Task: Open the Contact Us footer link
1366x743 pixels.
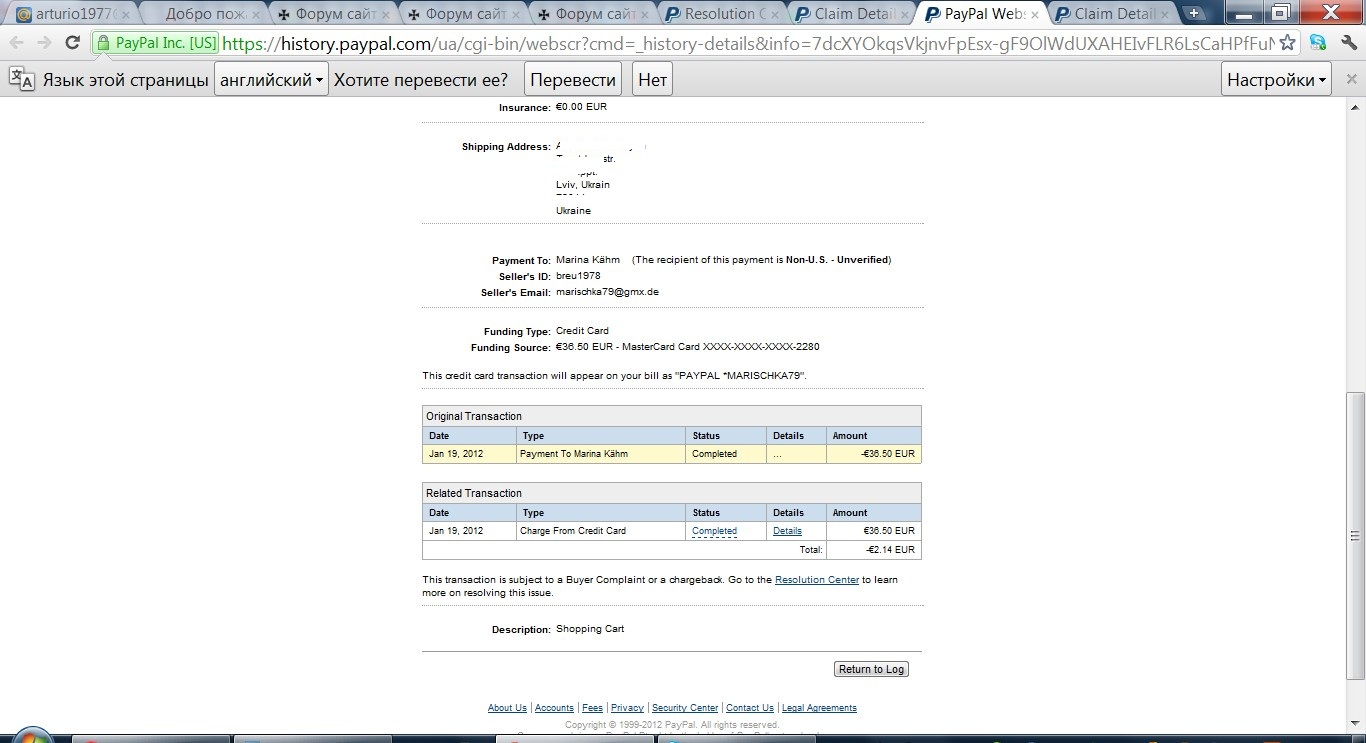Action: (x=750, y=708)
